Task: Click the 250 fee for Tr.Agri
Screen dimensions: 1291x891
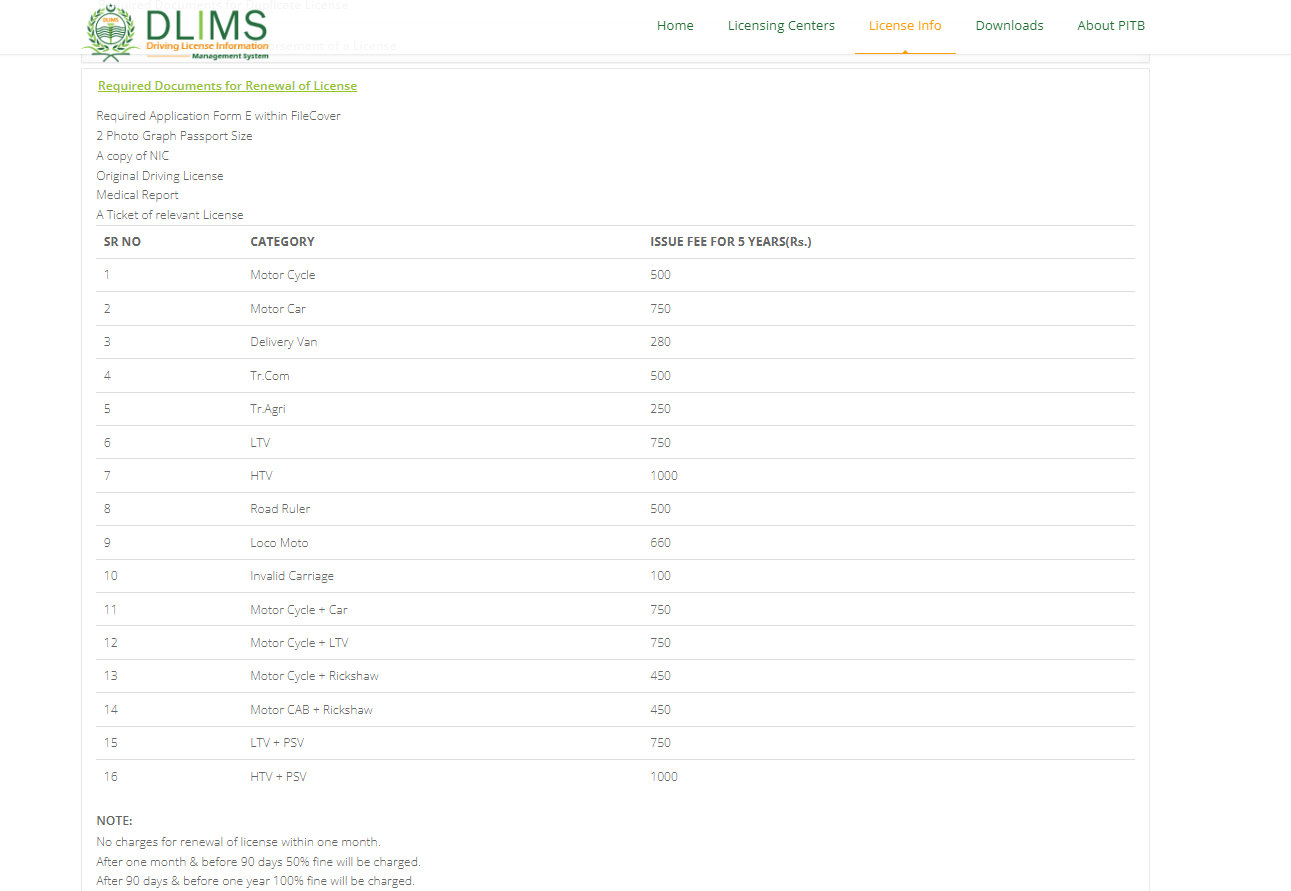Action: 660,409
